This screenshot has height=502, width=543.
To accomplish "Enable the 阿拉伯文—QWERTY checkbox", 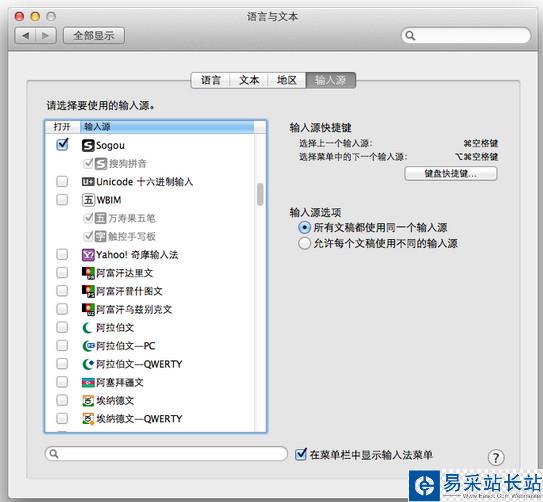I will pyautogui.click(x=62, y=364).
